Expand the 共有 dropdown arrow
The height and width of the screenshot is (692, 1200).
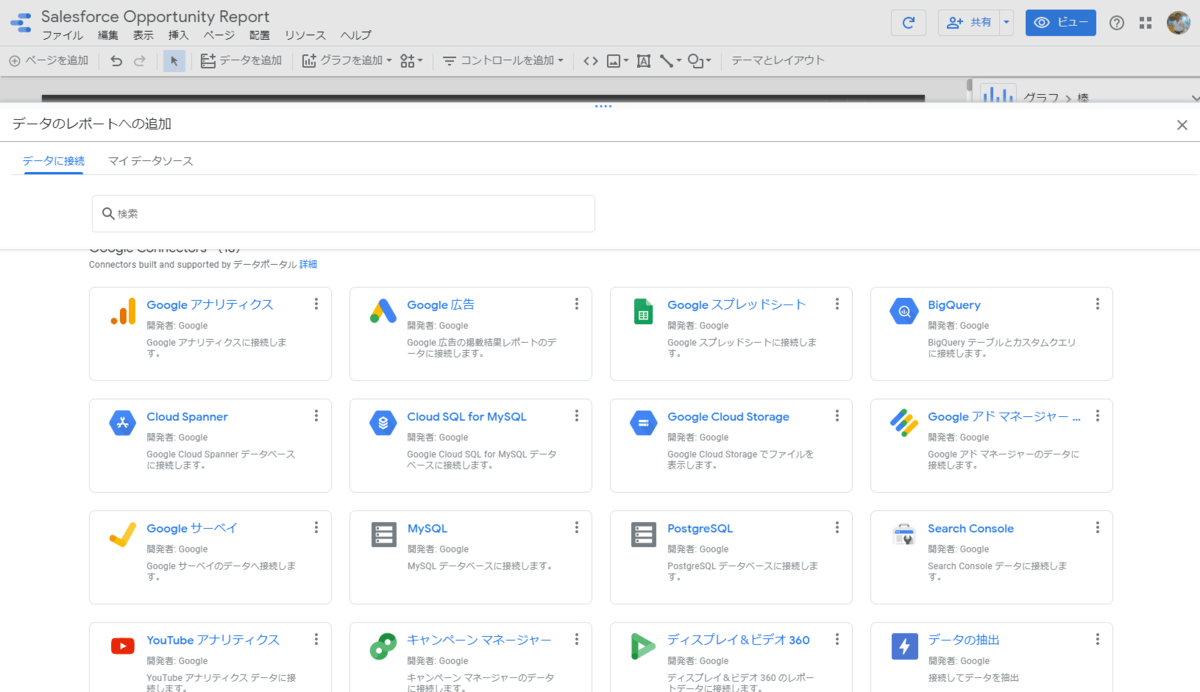1006,23
